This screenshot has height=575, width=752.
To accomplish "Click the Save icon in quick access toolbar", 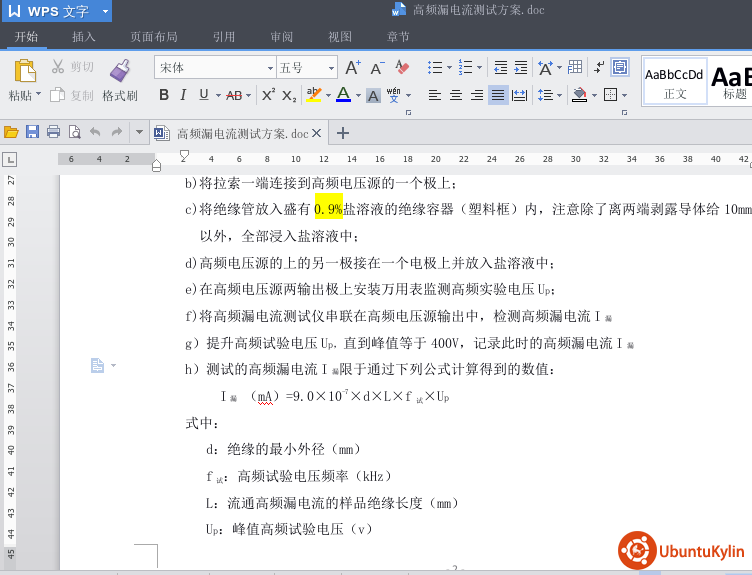I will 32,132.
